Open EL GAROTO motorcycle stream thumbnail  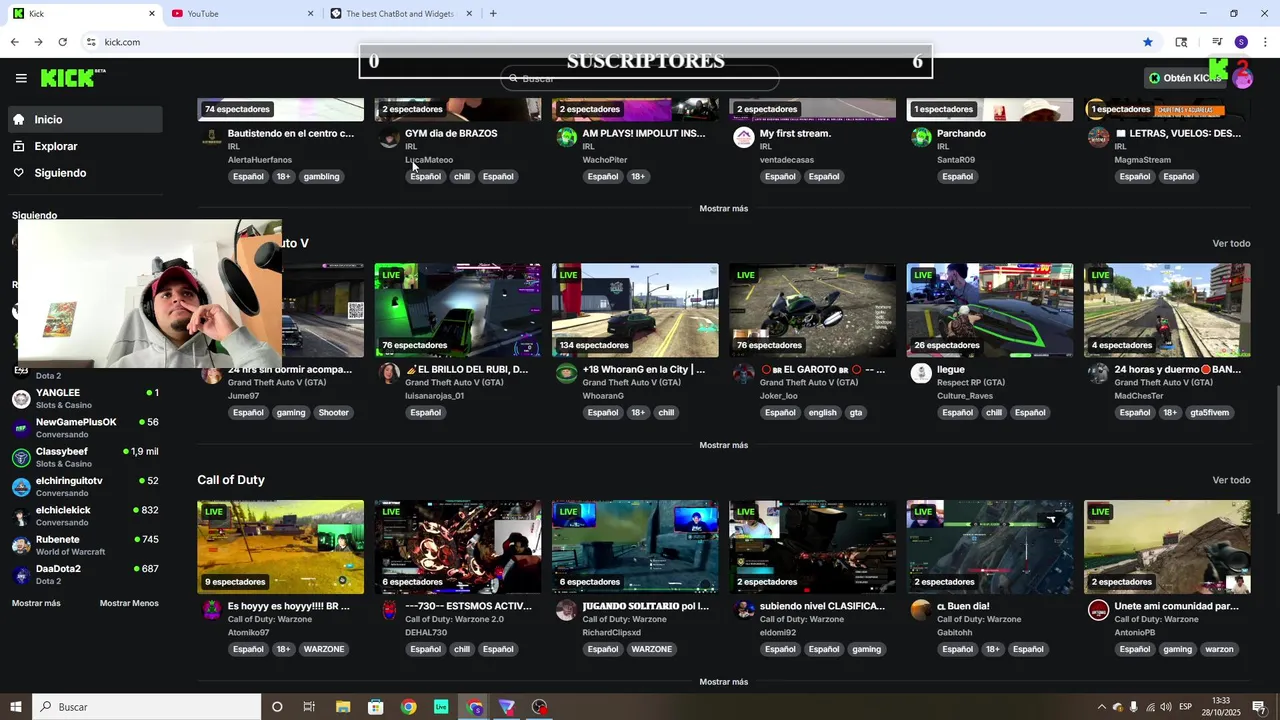812,310
